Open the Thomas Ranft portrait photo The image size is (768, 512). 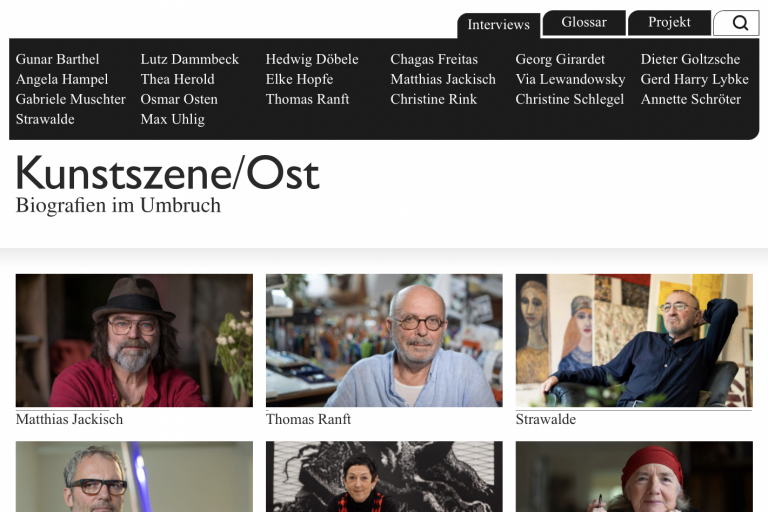tap(384, 340)
